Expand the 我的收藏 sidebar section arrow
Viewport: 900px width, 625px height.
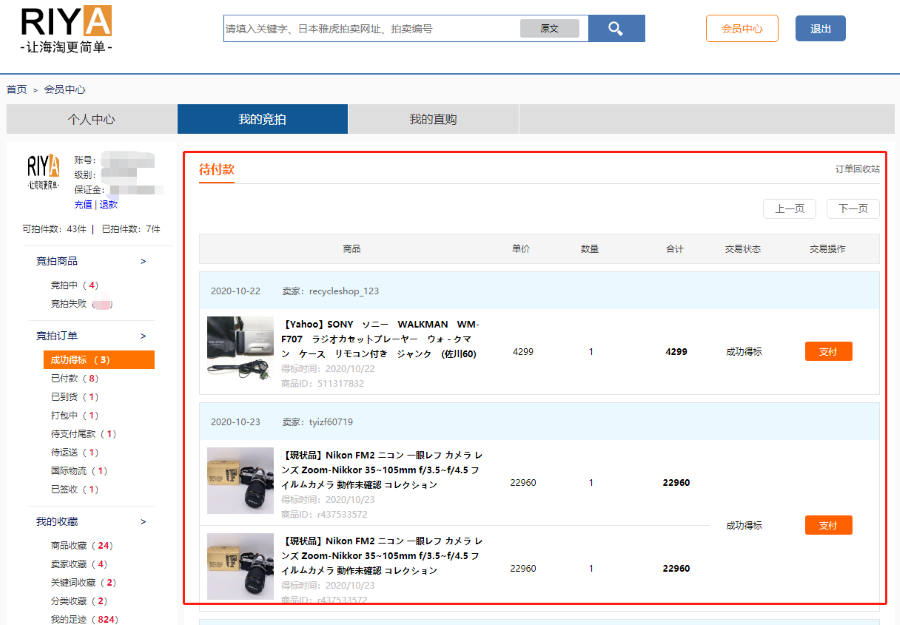tap(143, 522)
